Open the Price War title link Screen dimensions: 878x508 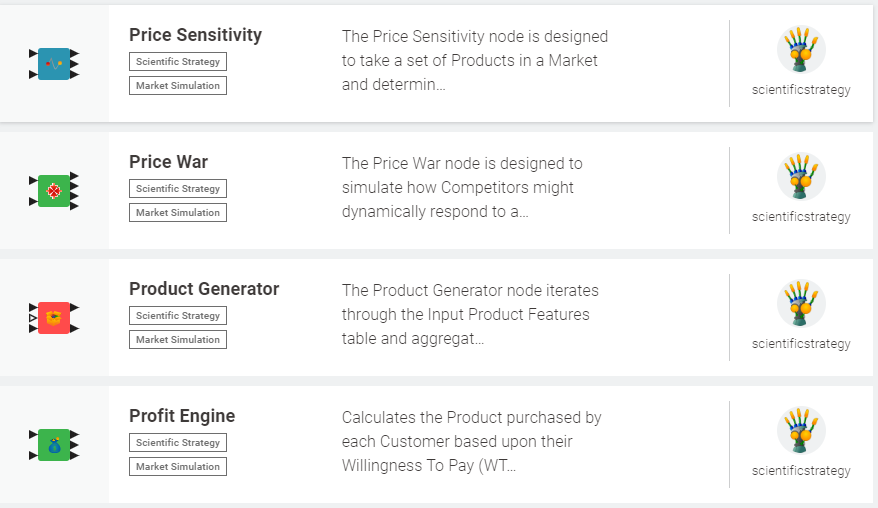pos(168,162)
